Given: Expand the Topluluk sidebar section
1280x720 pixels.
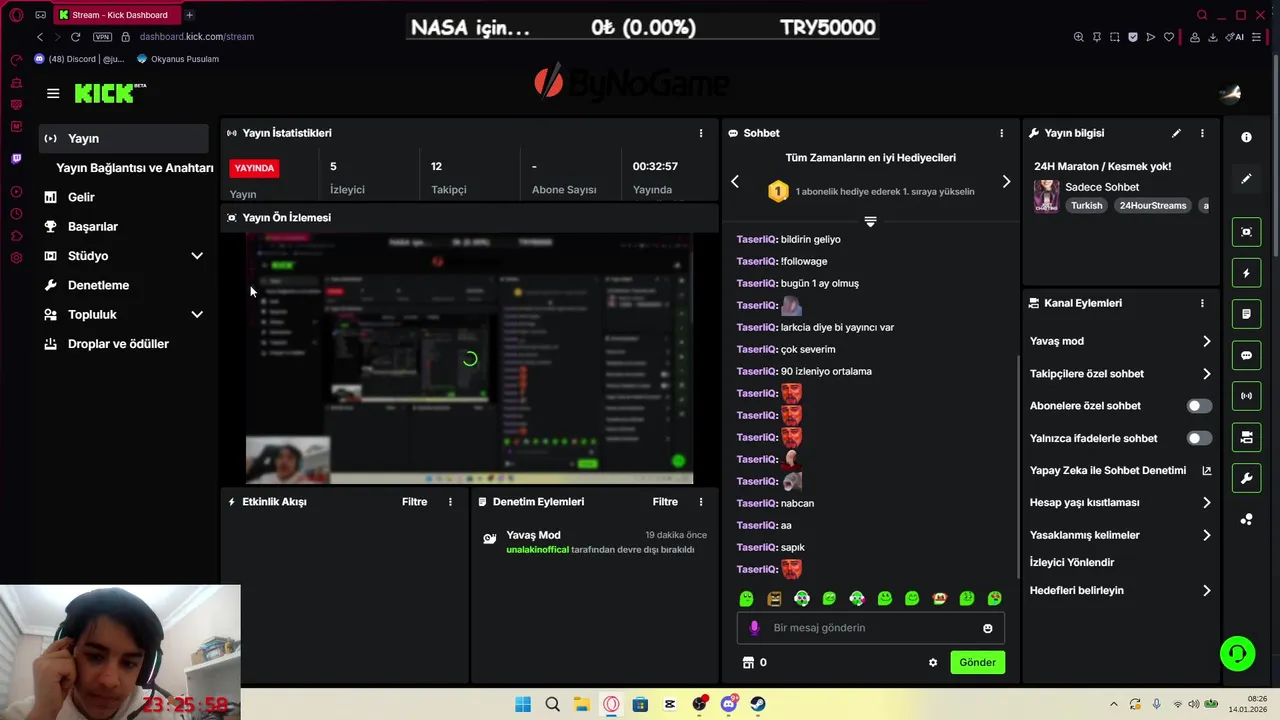Looking at the screenshot, I should pos(197,315).
